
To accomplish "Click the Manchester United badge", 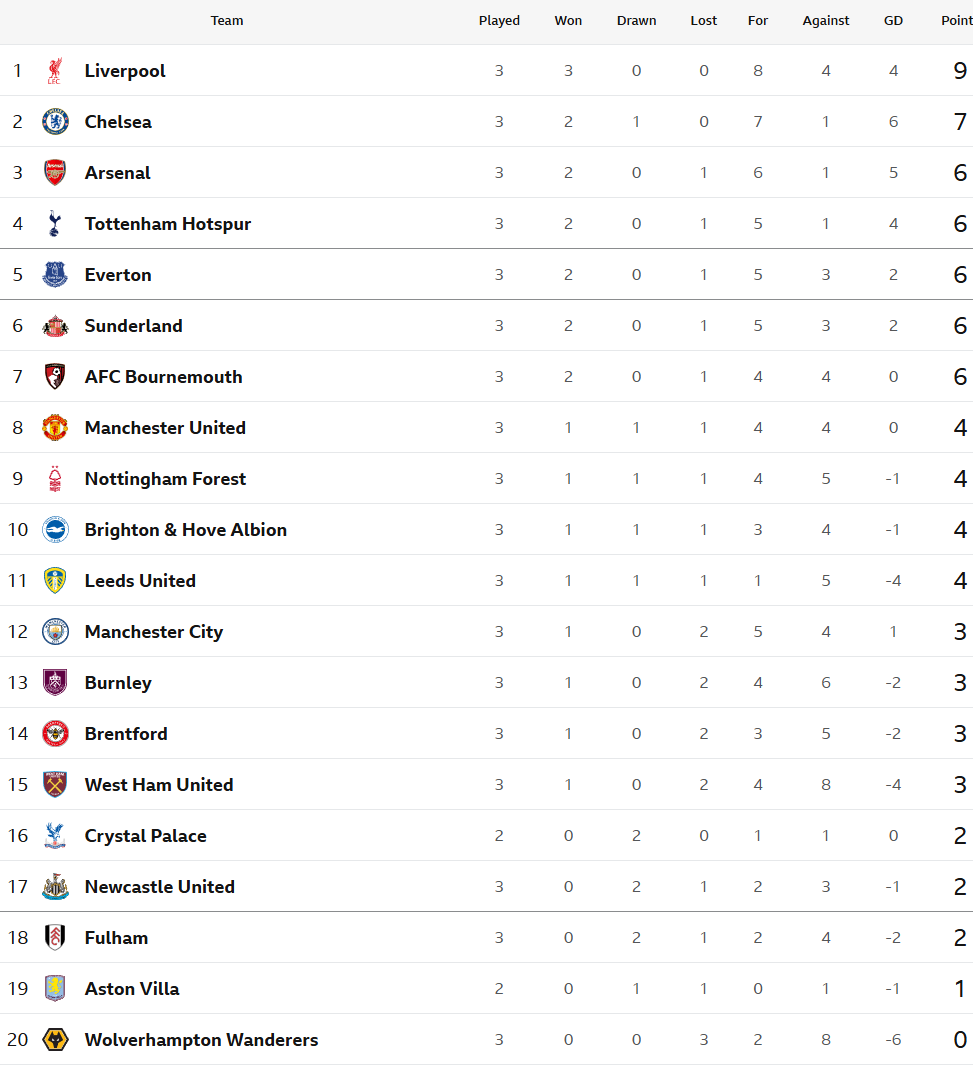I will click(55, 428).
